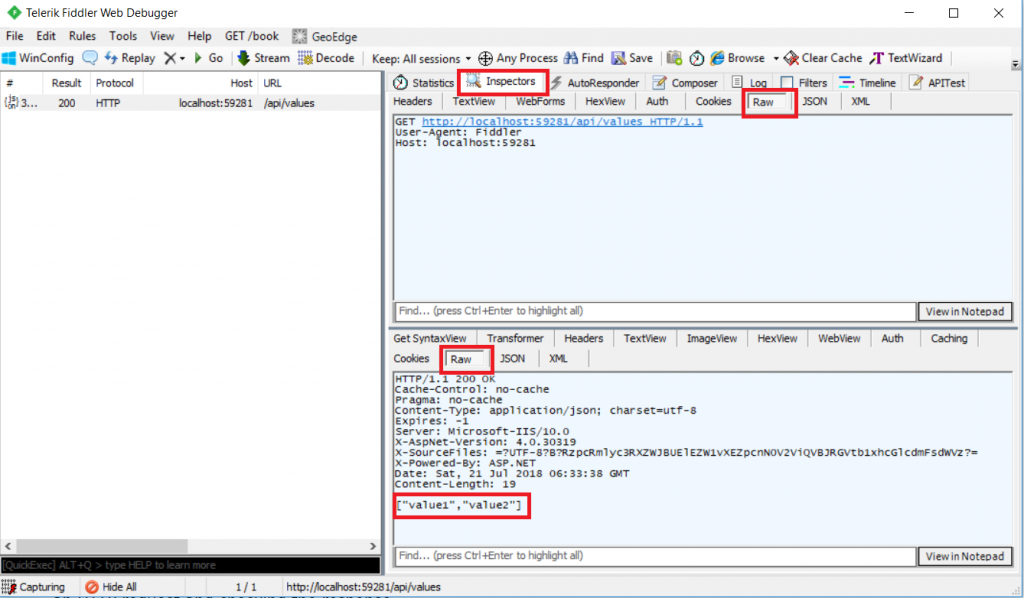Image resolution: width=1024 pixels, height=598 pixels.
Task: Open the File menu
Action: (14, 36)
